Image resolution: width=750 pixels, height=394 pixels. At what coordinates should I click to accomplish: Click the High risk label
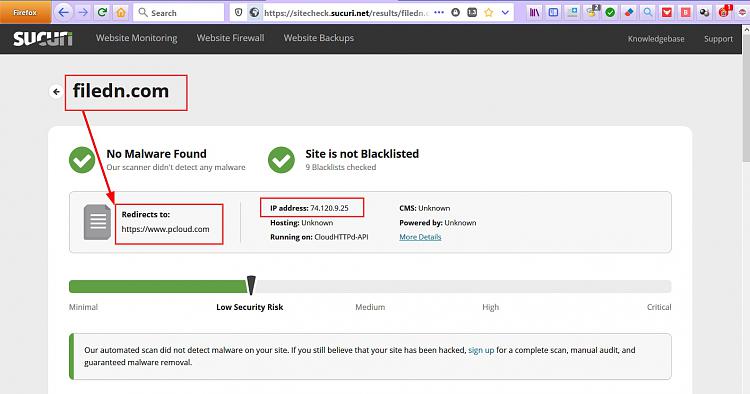490,307
